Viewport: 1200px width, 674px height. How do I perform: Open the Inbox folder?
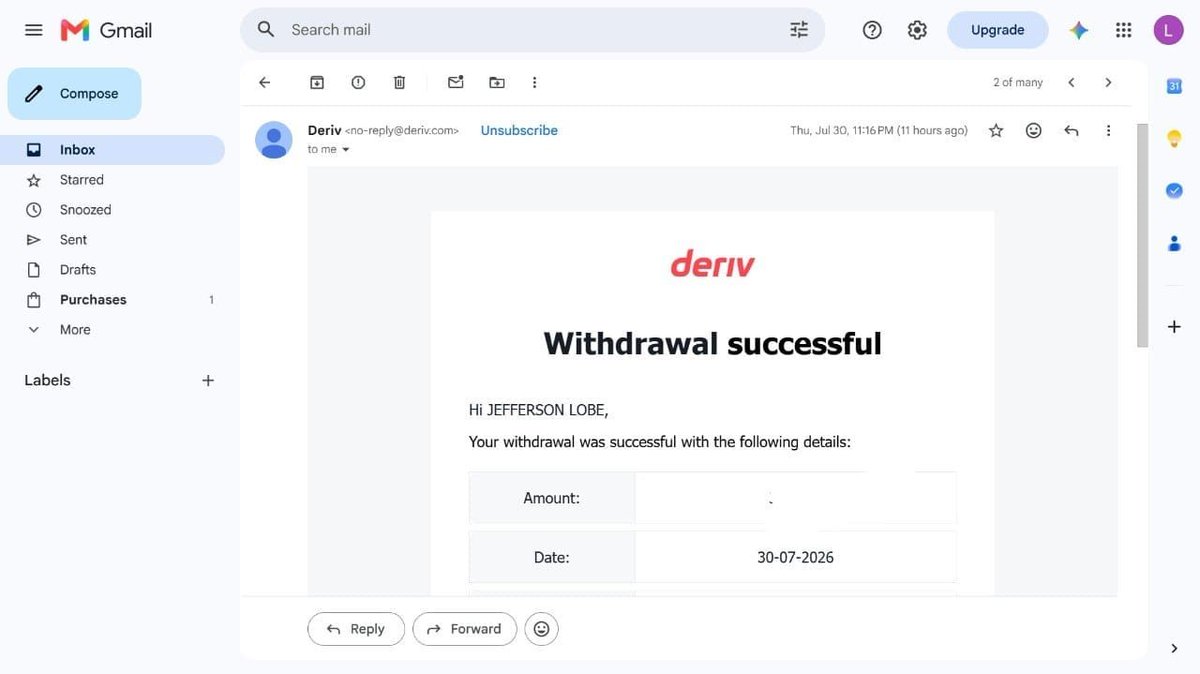(112, 150)
